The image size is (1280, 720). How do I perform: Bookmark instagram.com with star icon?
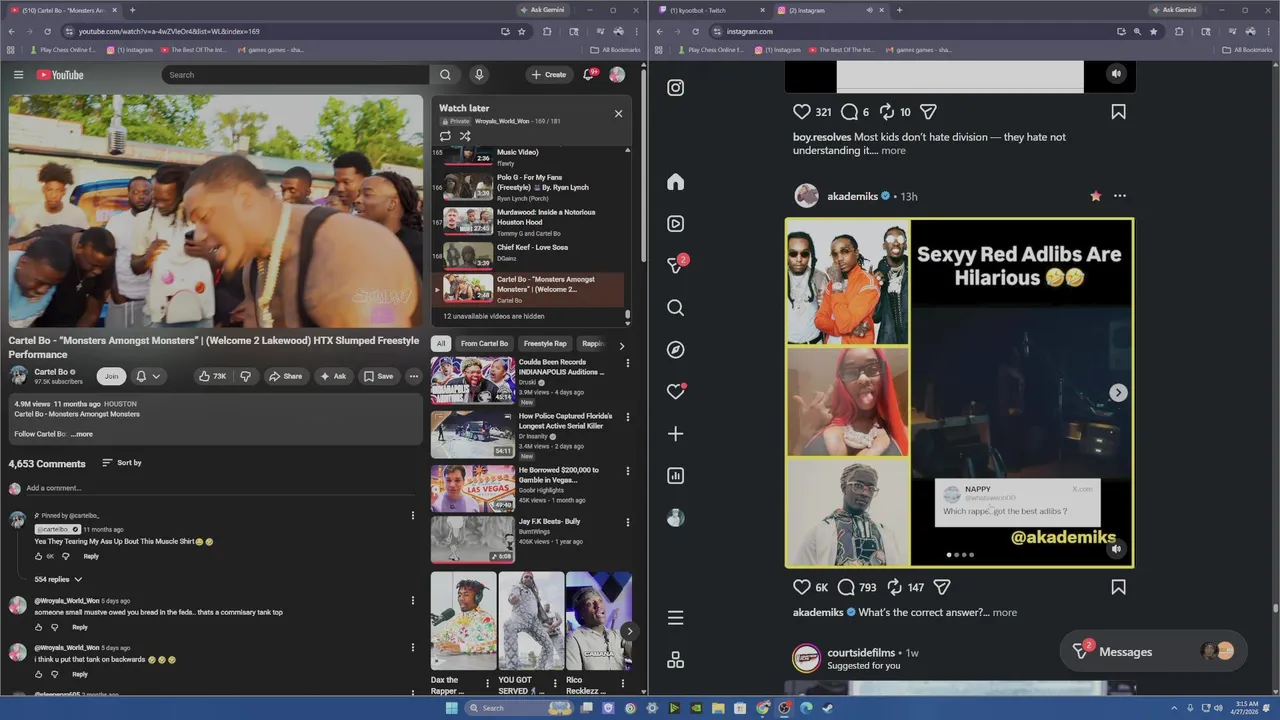coord(1154,31)
